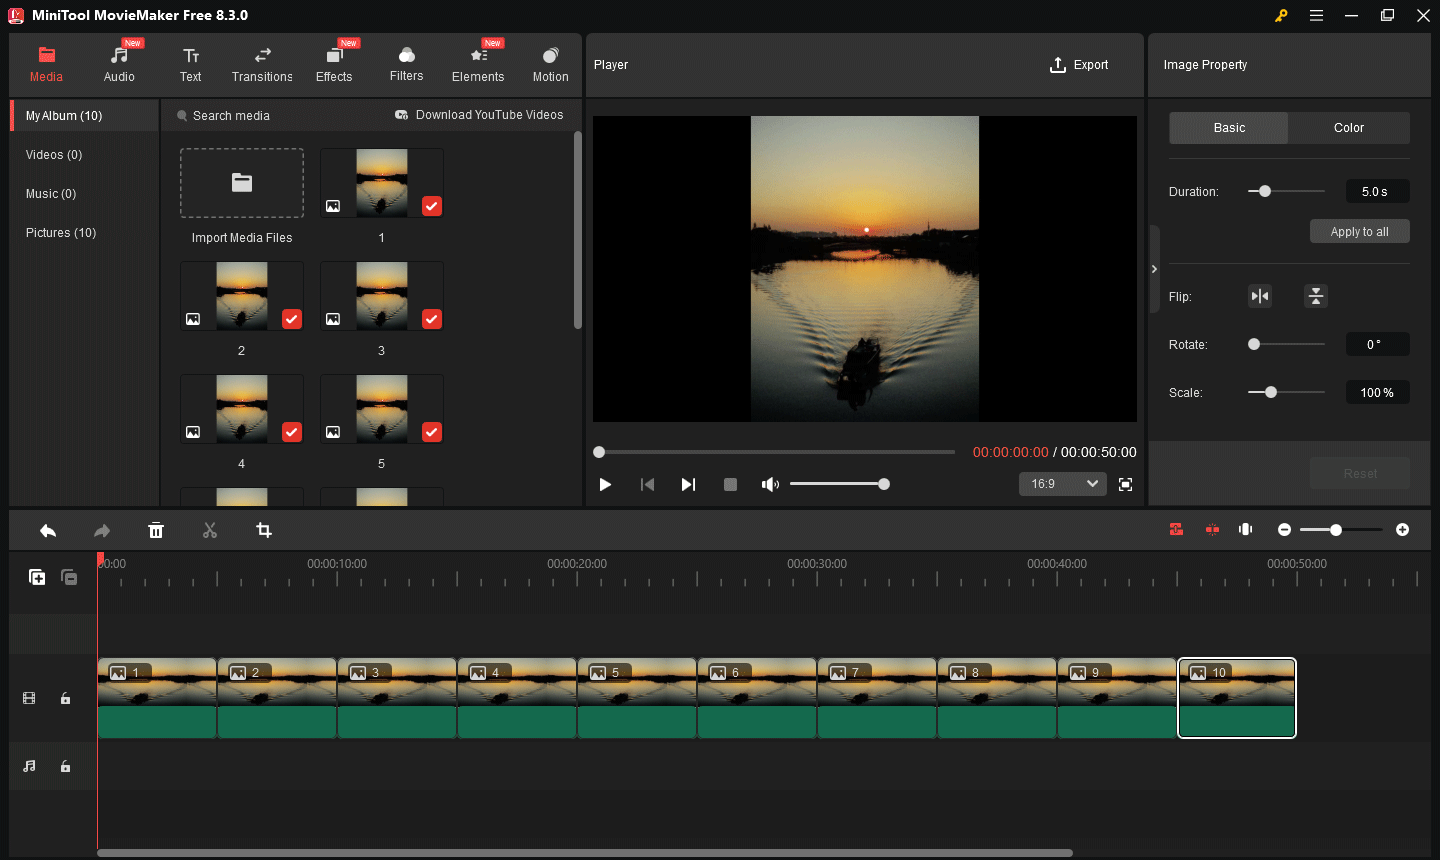The height and width of the screenshot is (860, 1440).
Task: Open the Audio tab
Action: pyautogui.click(x=119, y=65)
